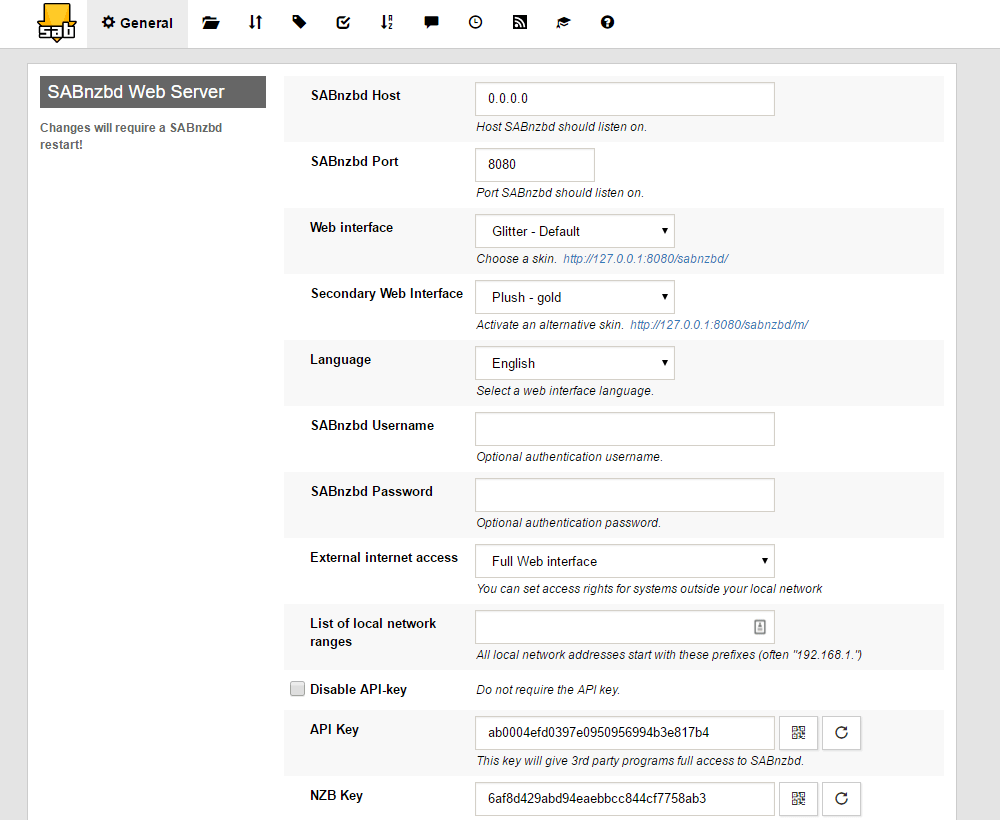Open the Special settings graduation cap icon
Screen dimensions: 1000x820
click(x=563, y=23)
